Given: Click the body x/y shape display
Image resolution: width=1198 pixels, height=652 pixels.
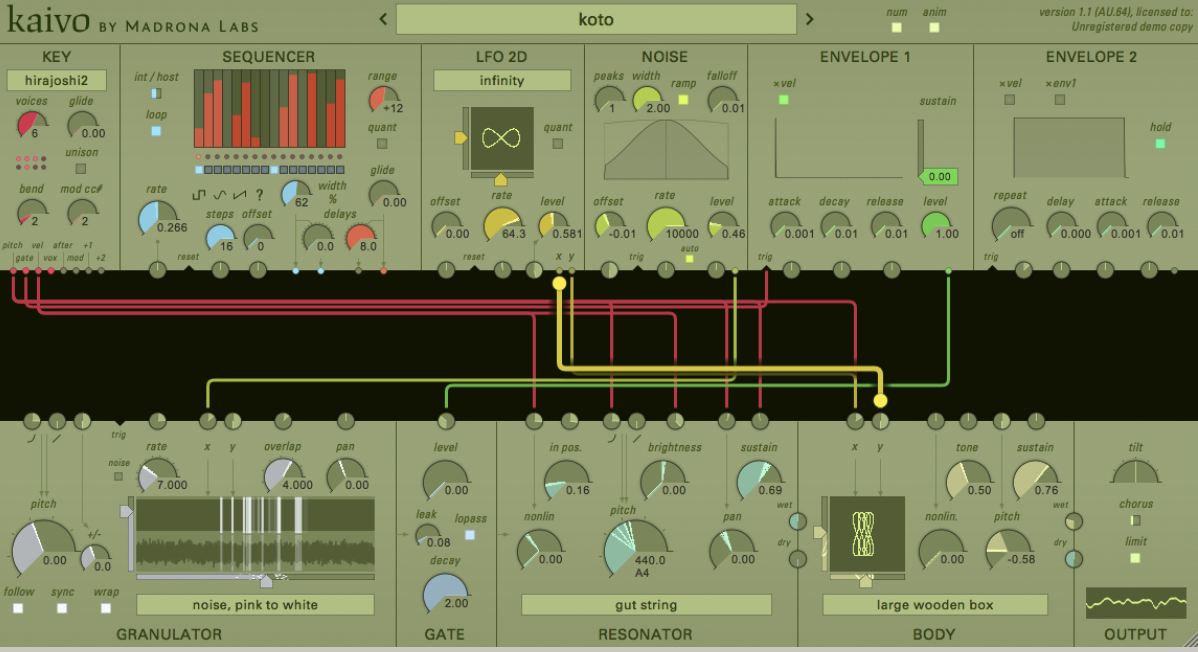Looking at the screenshot, I should click(x=867, y=534).
